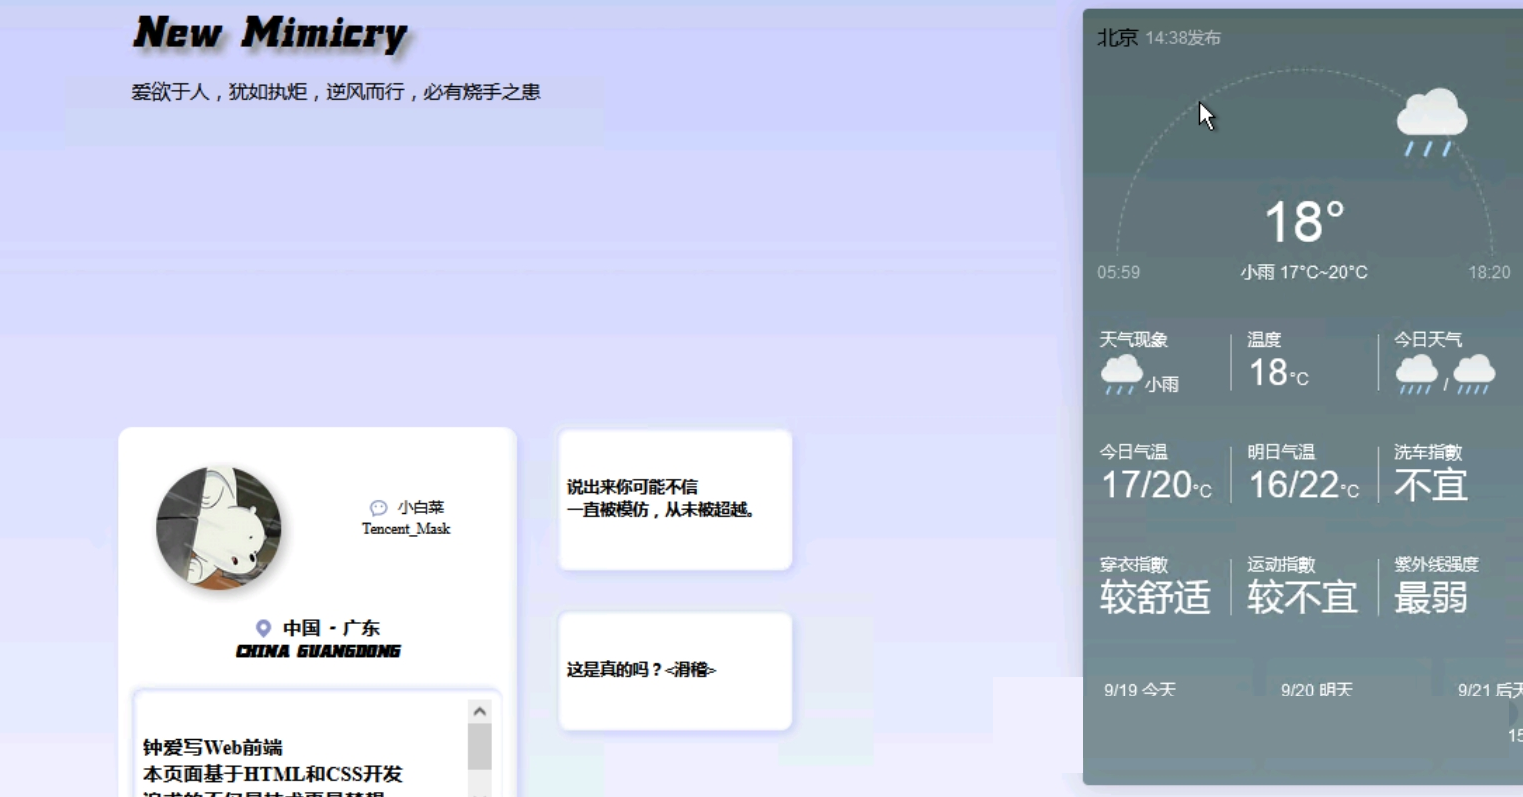
Task: Select the 这是真的吗 message card
Action: click(x=675, y=670)
